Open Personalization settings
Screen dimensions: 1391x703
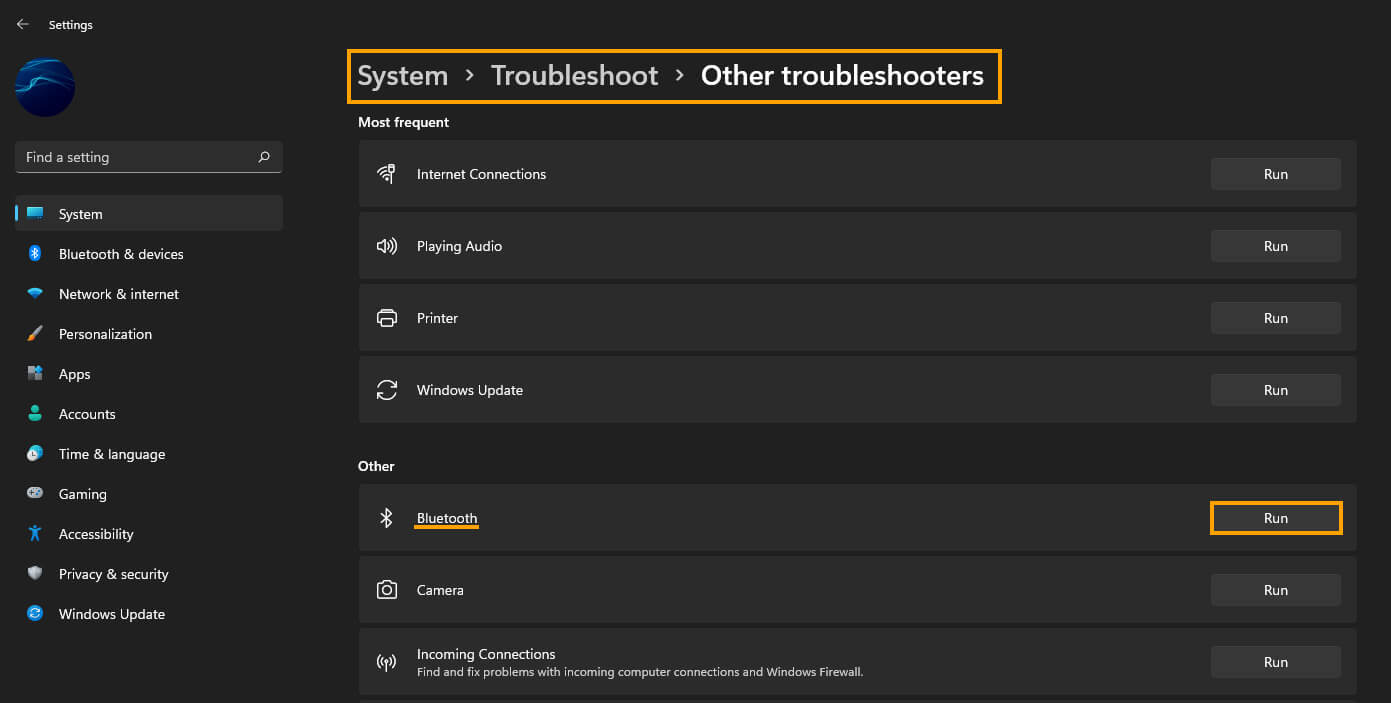point(149,334)
